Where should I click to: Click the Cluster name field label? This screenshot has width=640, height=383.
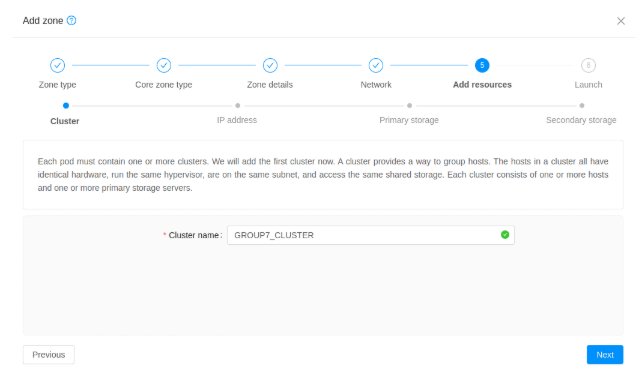coord(193,235)
